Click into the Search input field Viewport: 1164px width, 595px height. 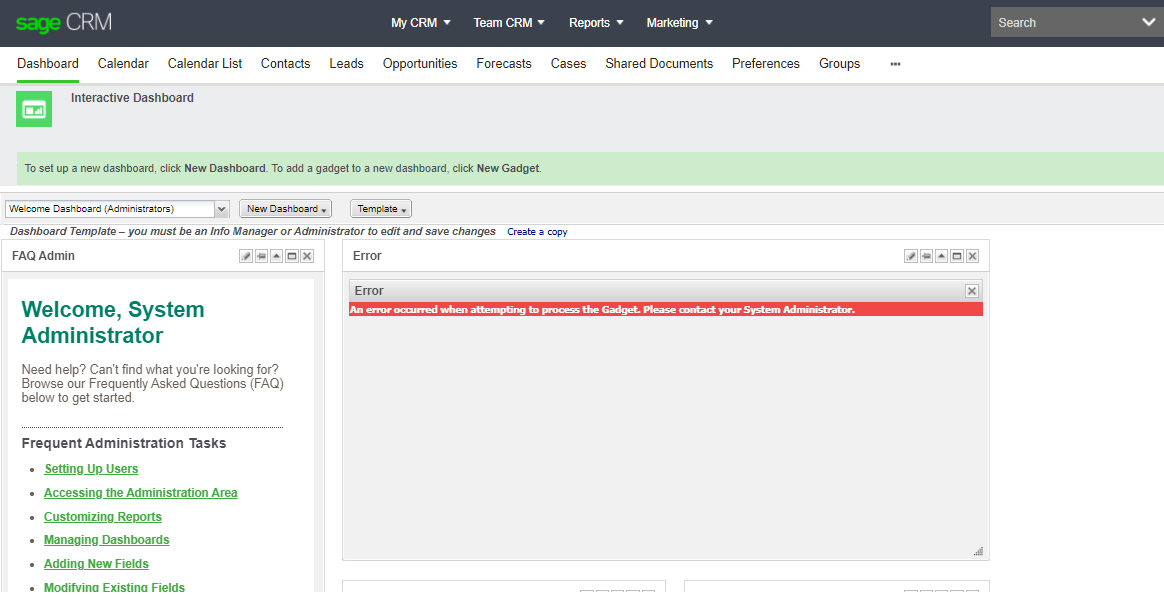tap(1063, 22)
